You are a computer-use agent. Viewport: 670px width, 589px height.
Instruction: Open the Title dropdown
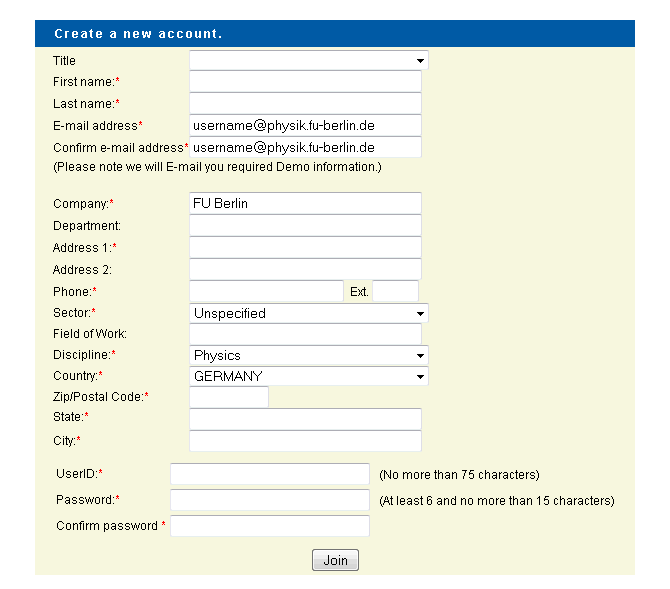[x=308, y=61]
